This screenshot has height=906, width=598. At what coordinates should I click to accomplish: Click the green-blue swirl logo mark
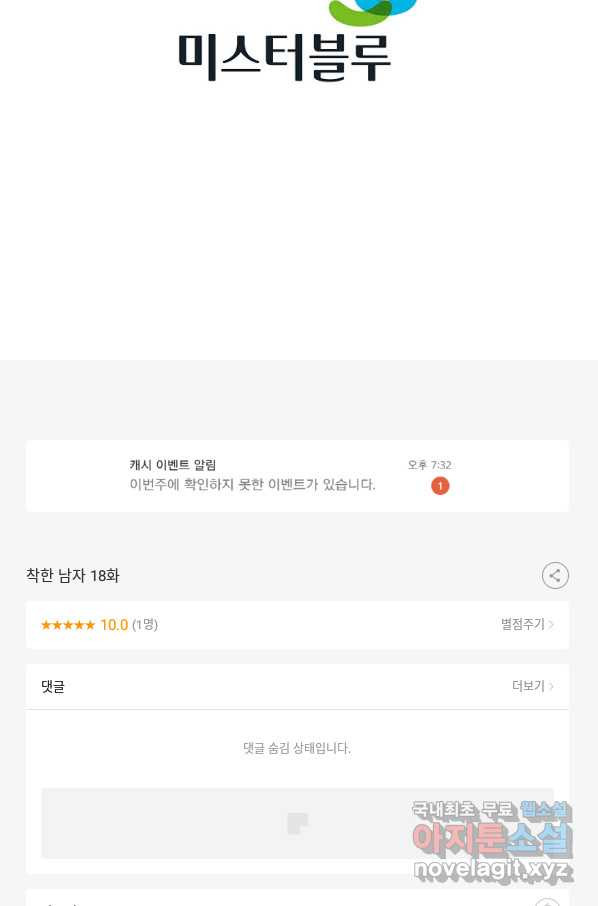point(372,12)
